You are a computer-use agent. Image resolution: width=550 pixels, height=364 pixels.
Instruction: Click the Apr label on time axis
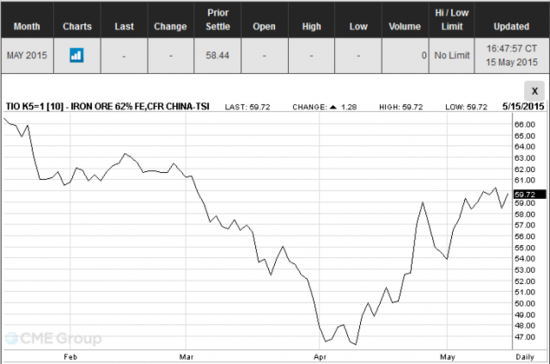tap(320, 357)
